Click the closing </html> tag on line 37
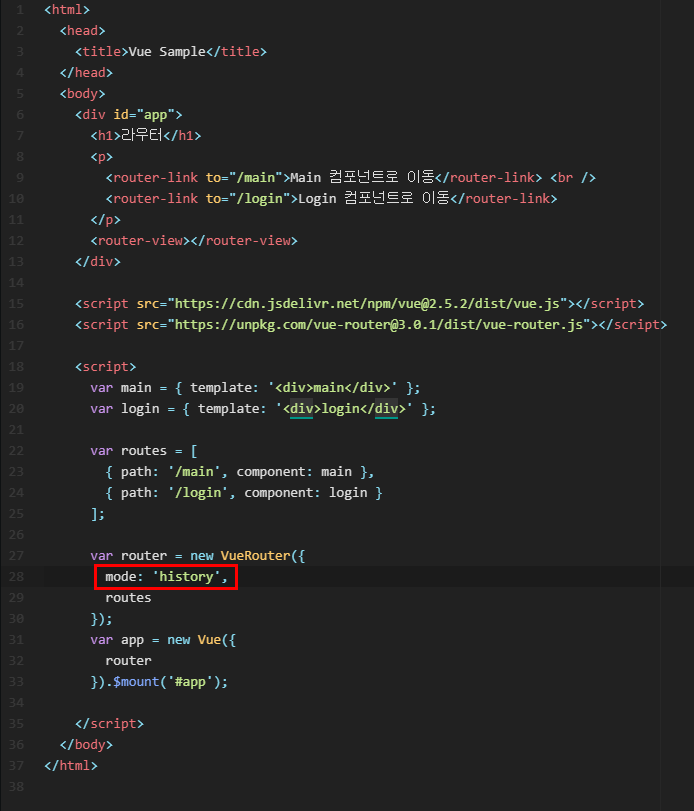 pyautogui.click(x=71, y=765)
